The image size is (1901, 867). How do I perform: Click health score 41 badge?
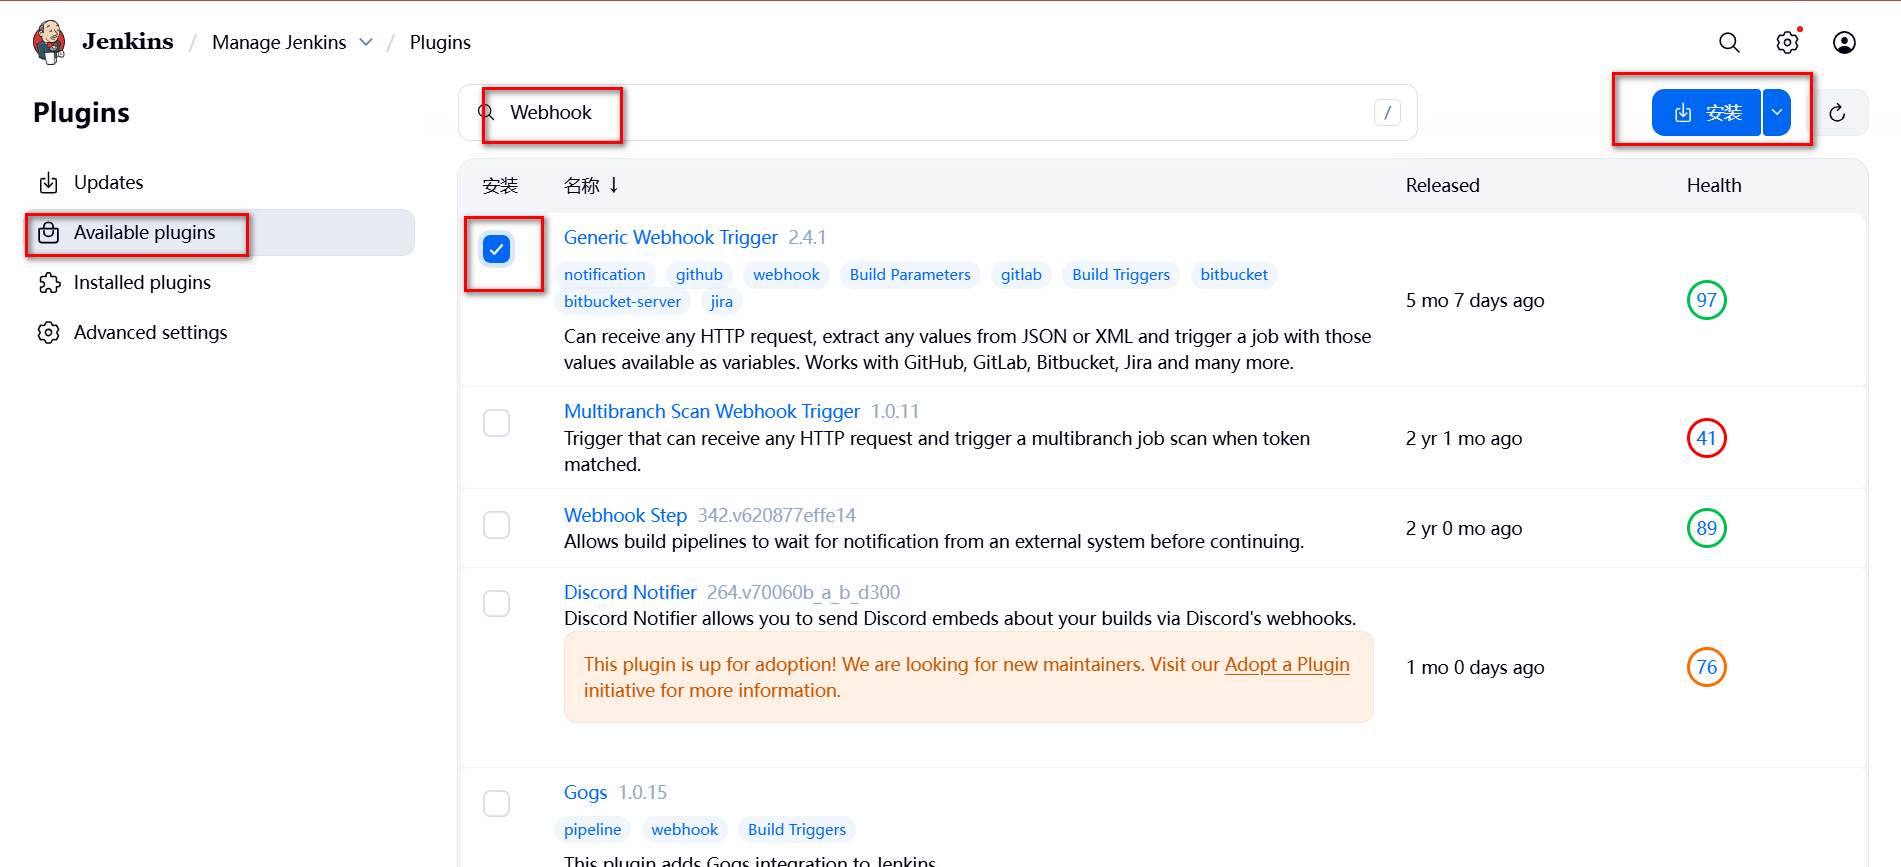1707,438
